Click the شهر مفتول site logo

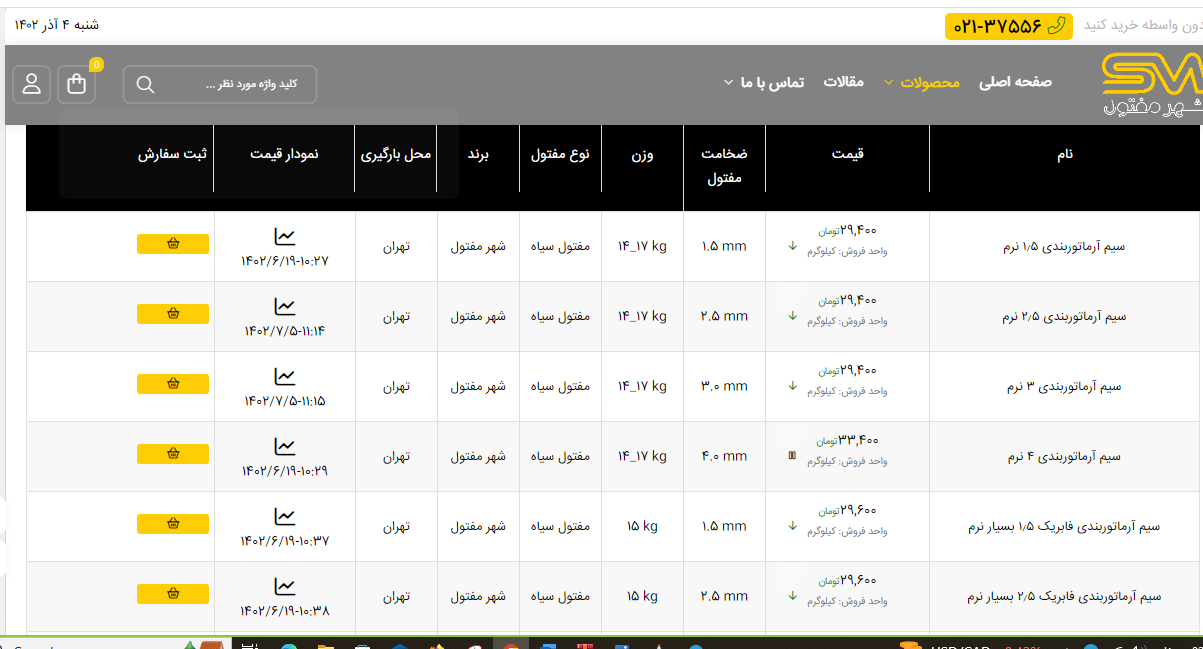[x=1151, y=85]
